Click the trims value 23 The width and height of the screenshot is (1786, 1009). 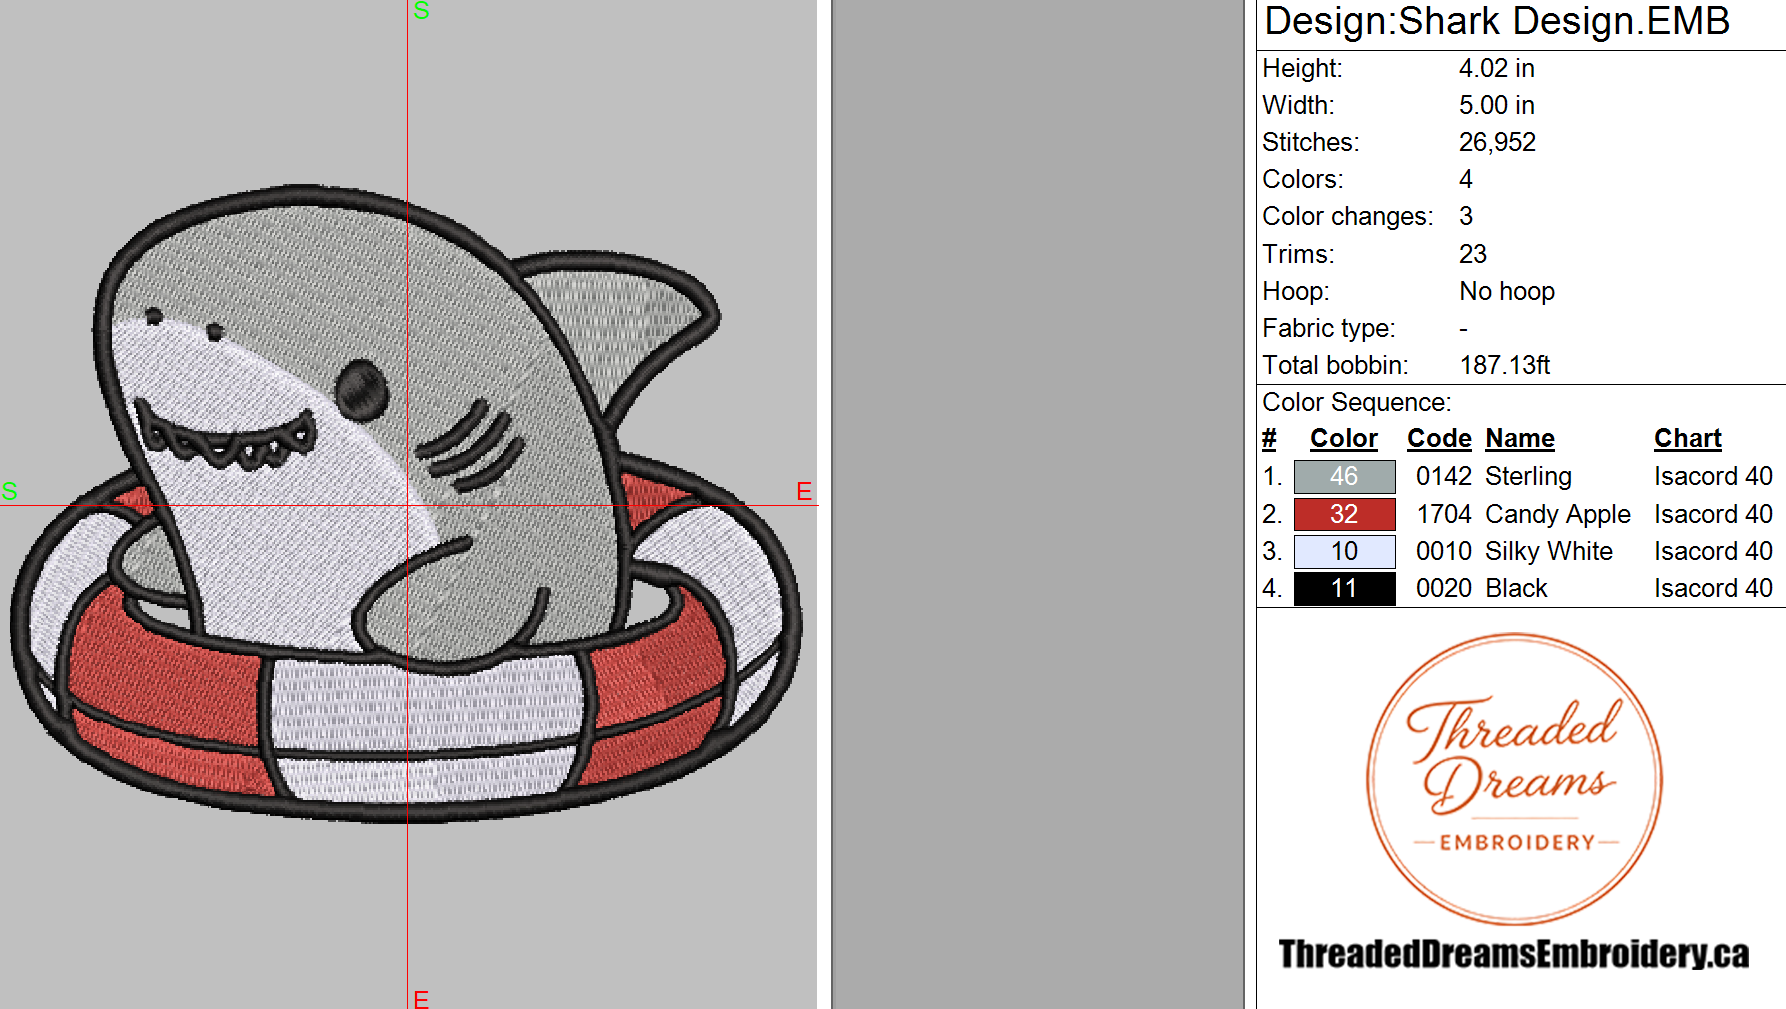pyautogui.click(x=1472, y=254)
